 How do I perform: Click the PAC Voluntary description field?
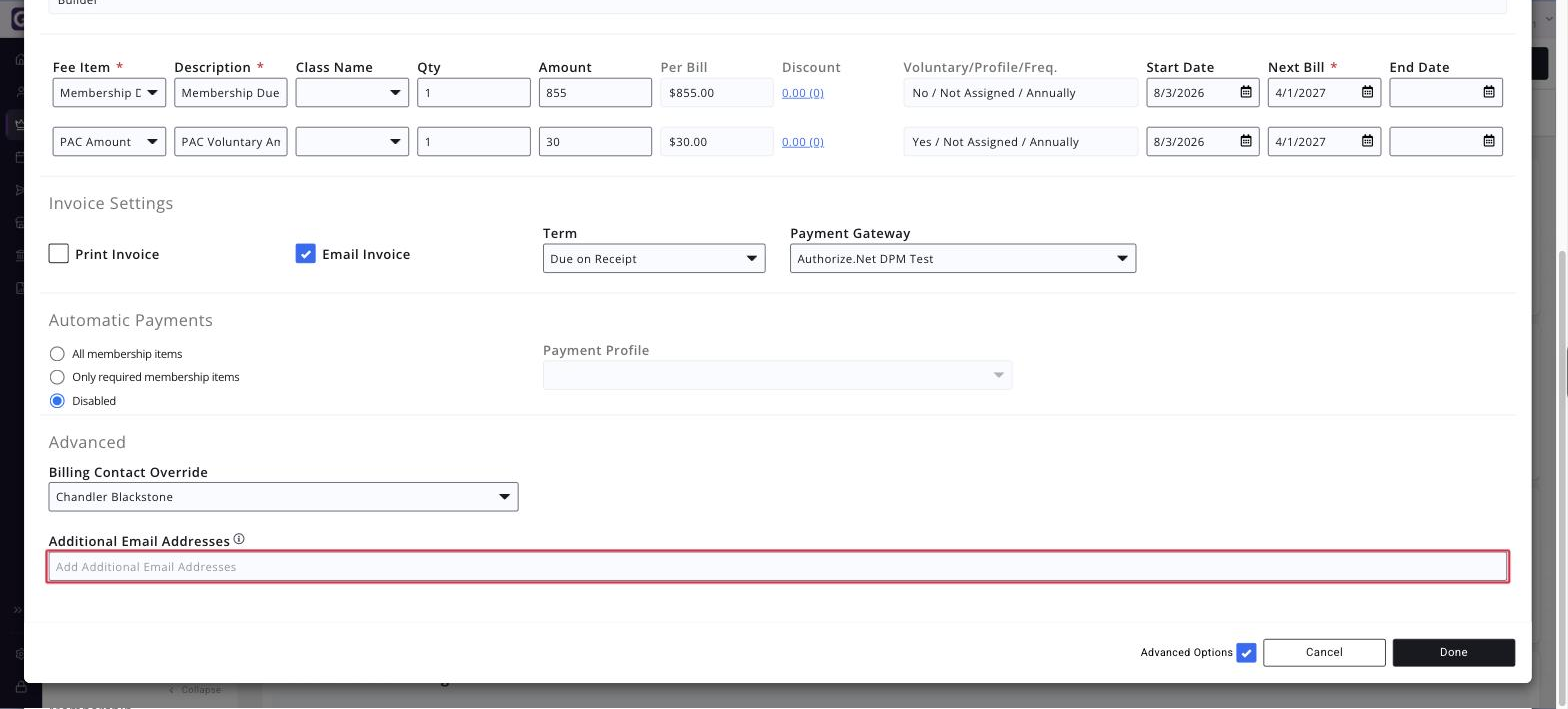(231, 142)
